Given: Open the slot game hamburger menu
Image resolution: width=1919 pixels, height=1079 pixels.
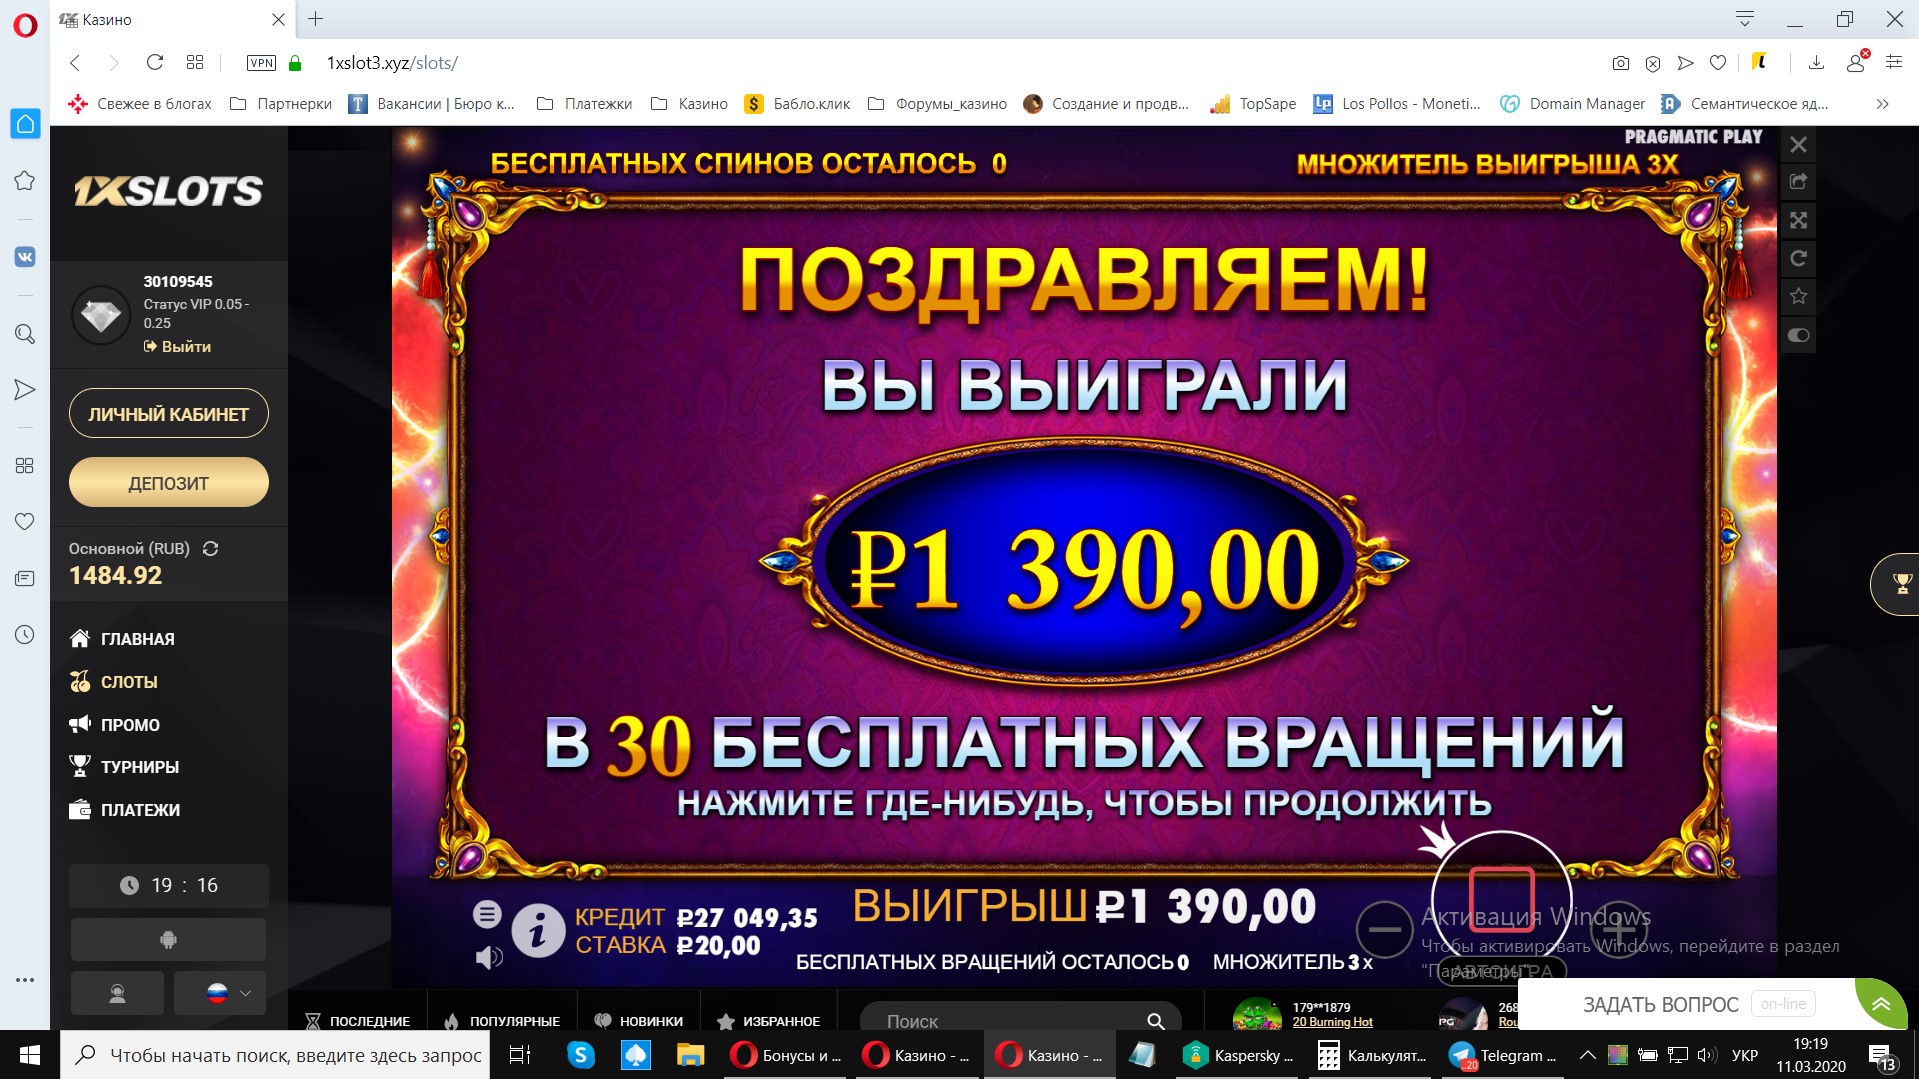Looking at the screenshot, I should 487,913.
